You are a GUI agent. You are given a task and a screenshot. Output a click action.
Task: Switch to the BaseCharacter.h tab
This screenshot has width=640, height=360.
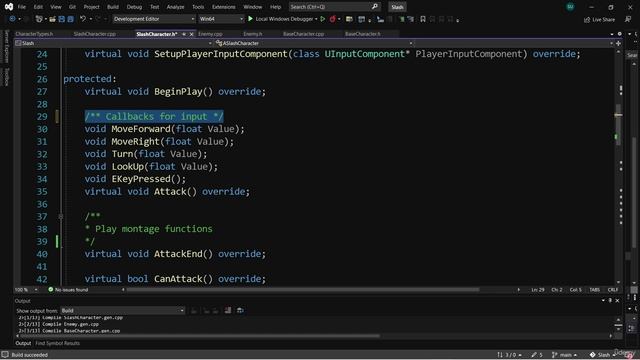[362, 34]
